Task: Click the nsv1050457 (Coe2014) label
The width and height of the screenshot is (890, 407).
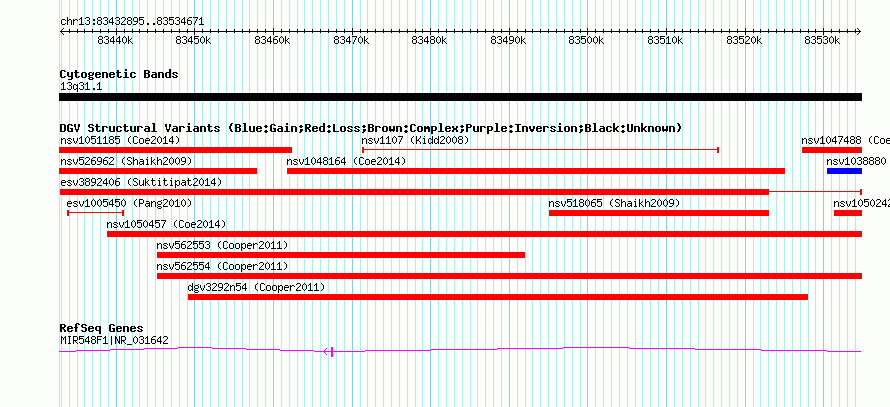Action: [x=166, y=224]
